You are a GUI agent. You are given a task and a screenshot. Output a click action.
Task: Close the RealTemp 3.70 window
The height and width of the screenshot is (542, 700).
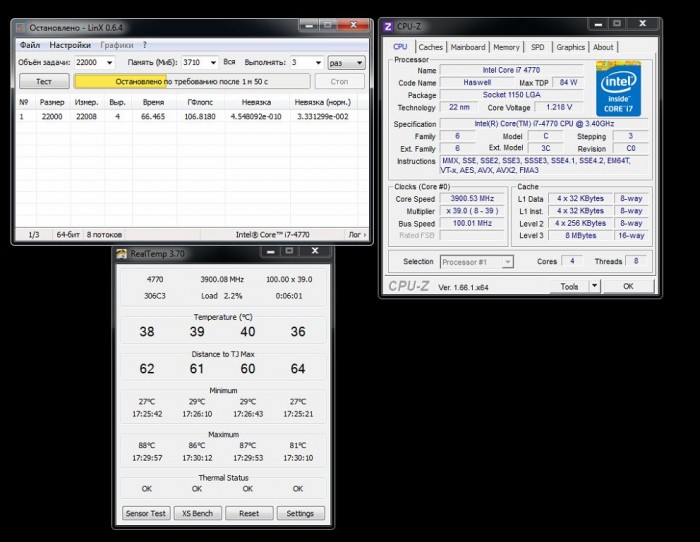pyautogui.click(x=315, y=251)
